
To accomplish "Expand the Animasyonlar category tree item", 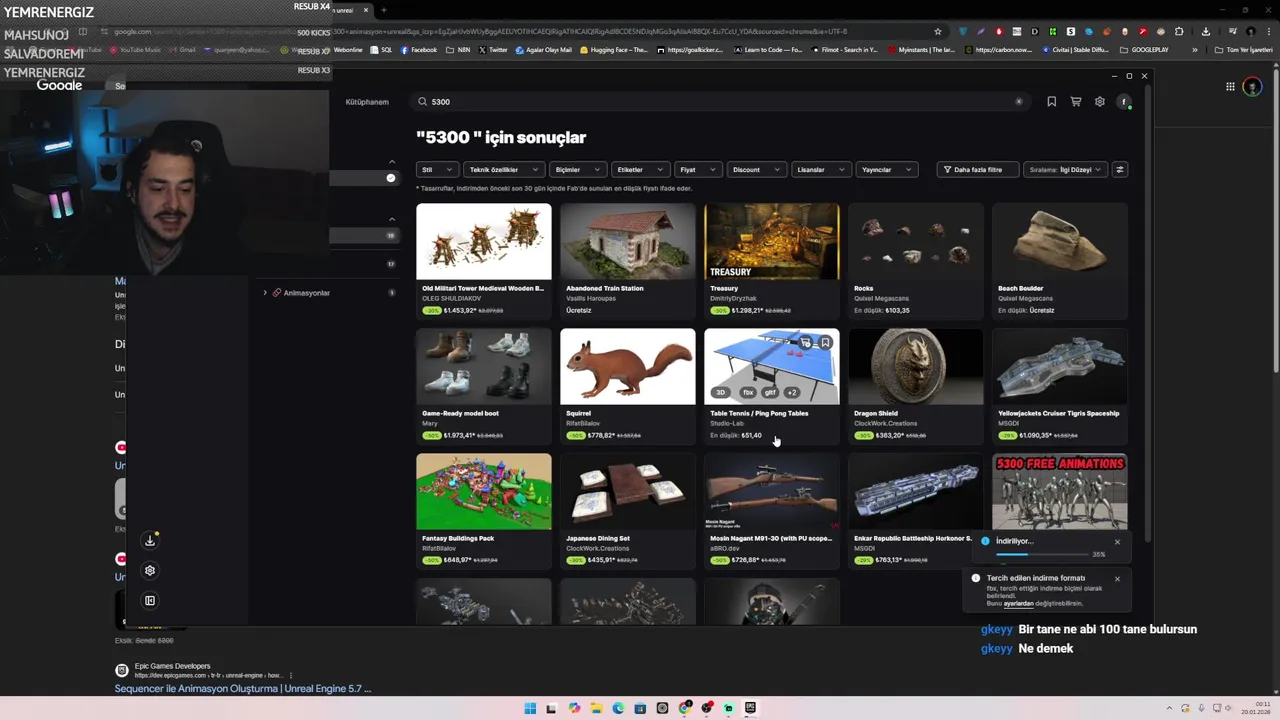I will [x=265, y=293].
